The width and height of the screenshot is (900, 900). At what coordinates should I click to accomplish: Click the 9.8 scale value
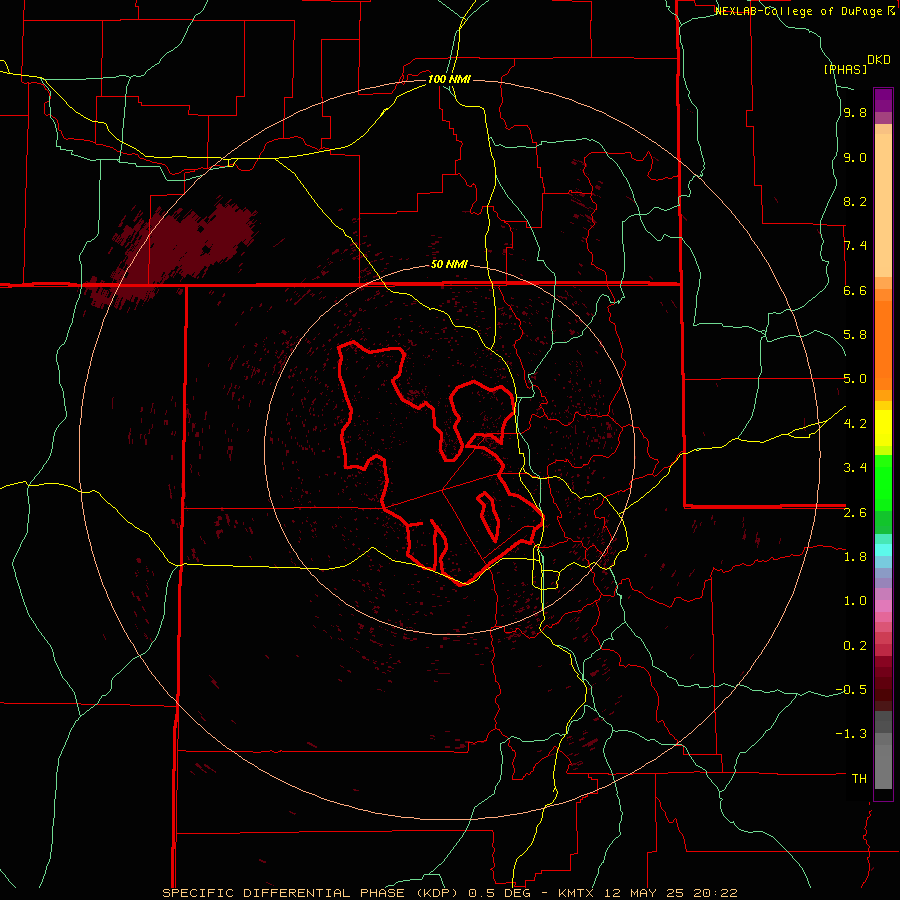coord(855,113)
